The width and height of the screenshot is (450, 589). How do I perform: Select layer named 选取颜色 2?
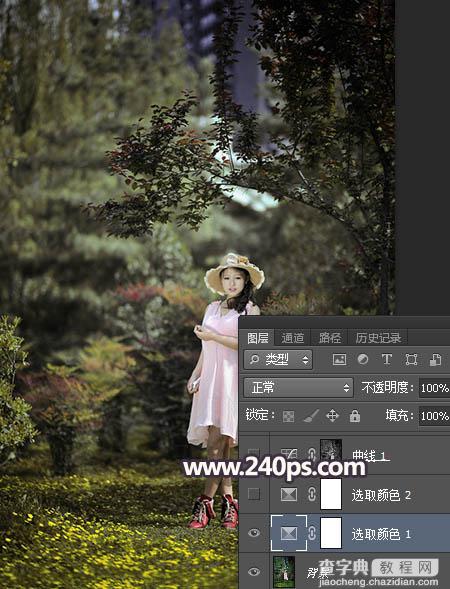click(x=381, y=495)
